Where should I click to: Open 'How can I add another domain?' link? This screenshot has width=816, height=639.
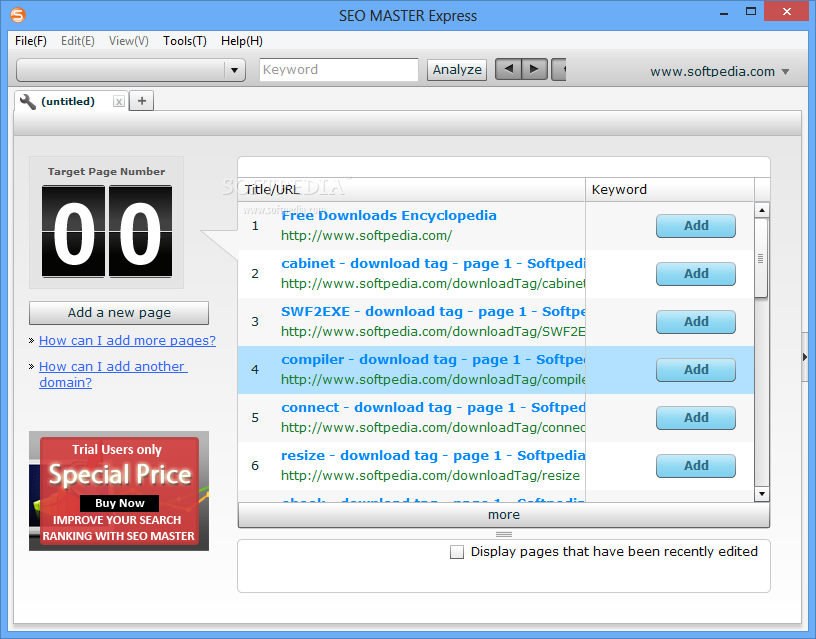click(113, 374)
